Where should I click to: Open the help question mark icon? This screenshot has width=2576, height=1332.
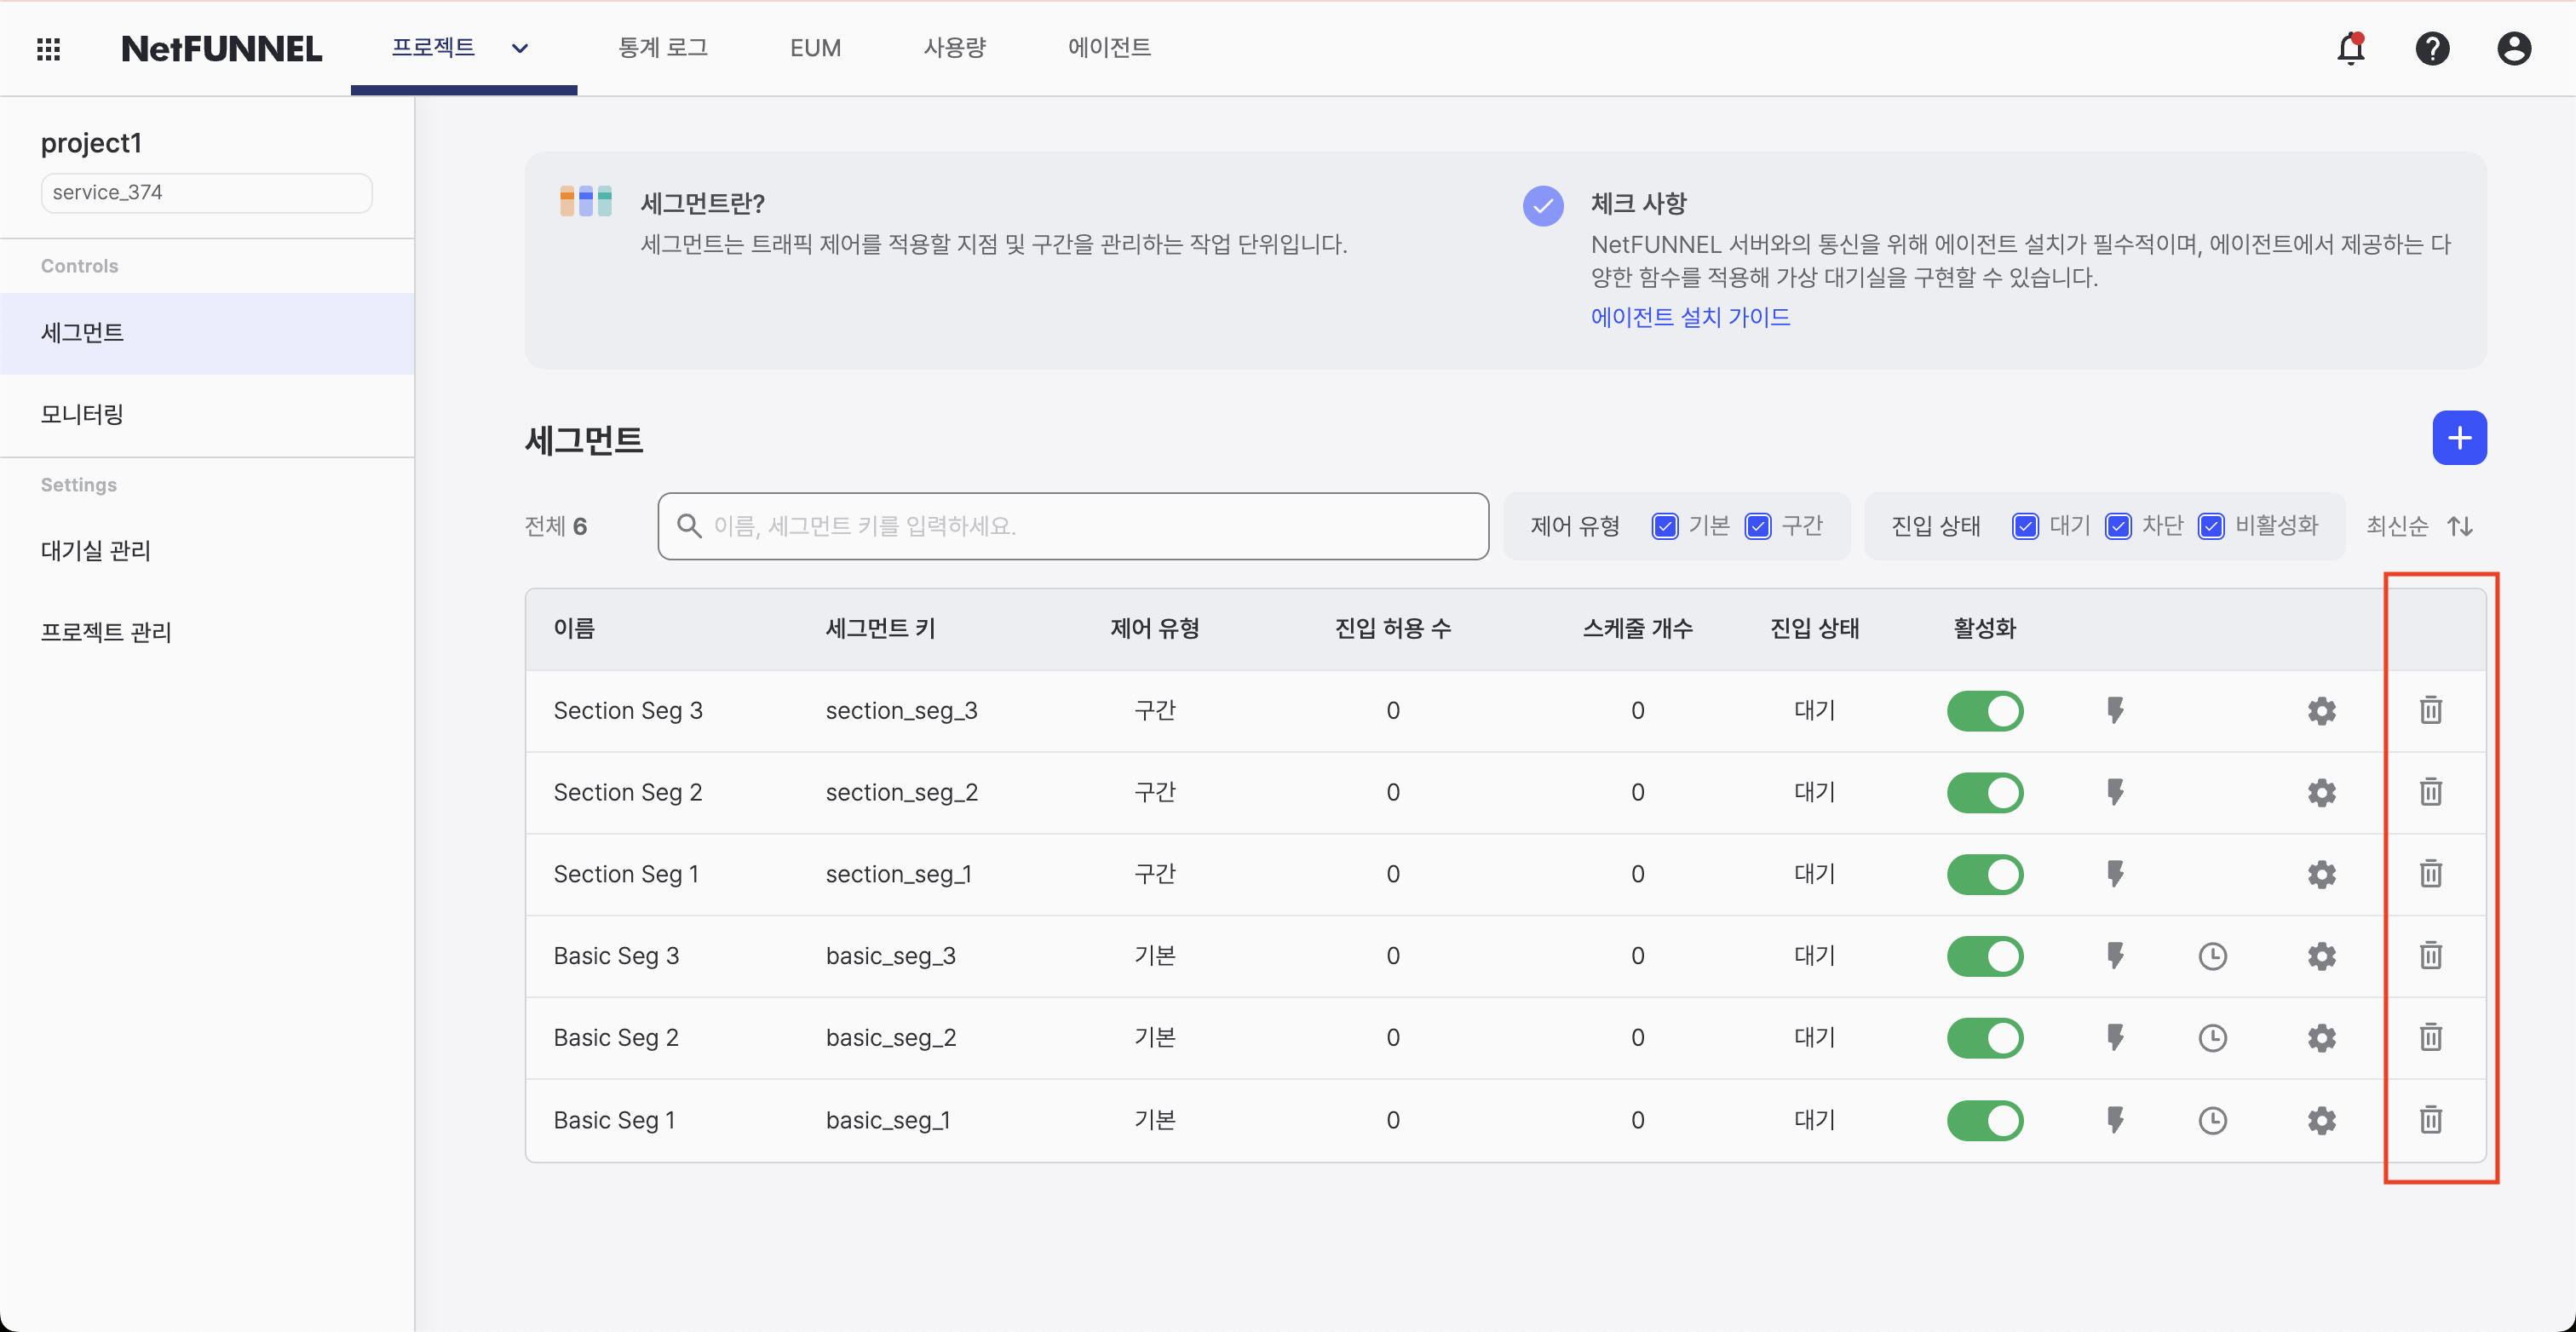(2432, 48)
